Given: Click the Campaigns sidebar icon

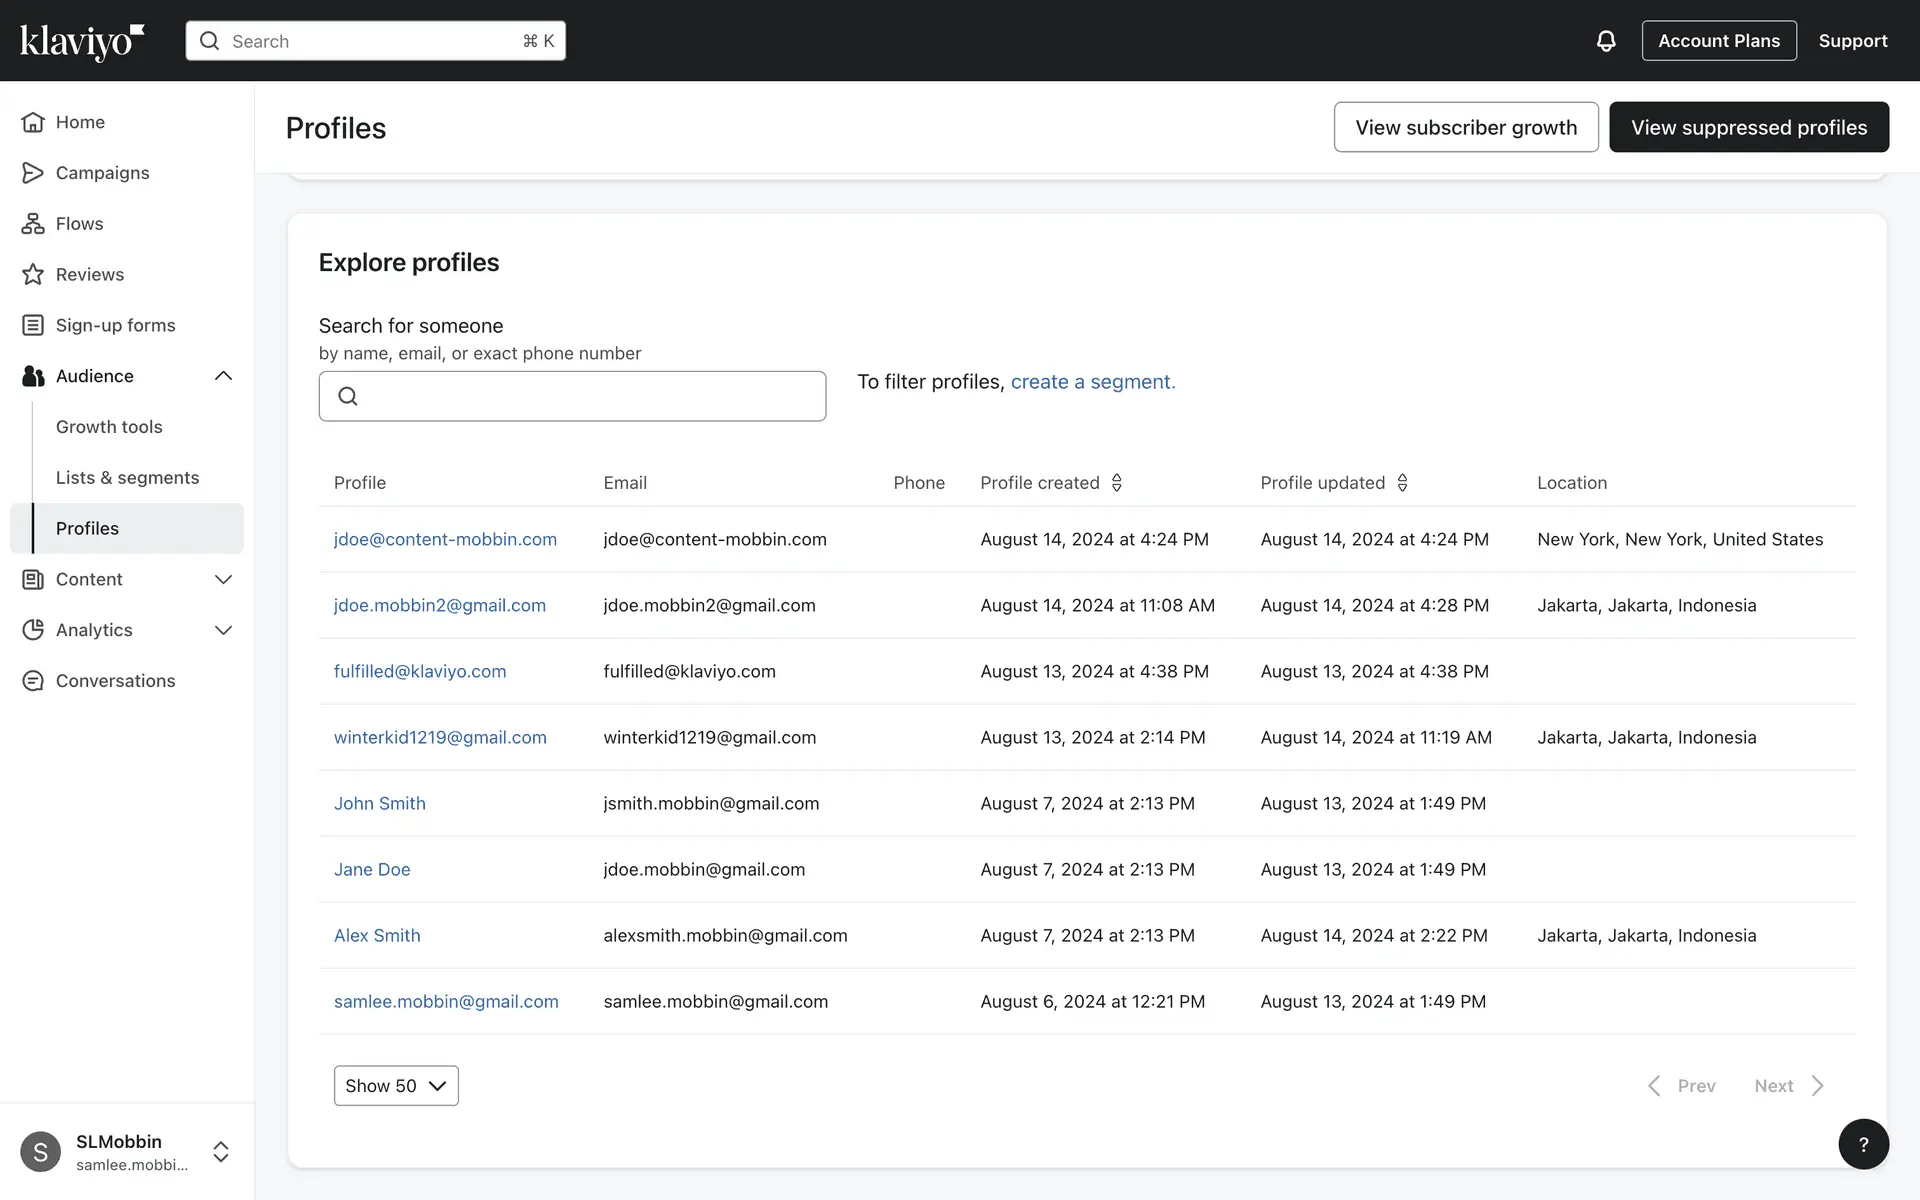Looking at the screenshot, I should click(33, 172).
